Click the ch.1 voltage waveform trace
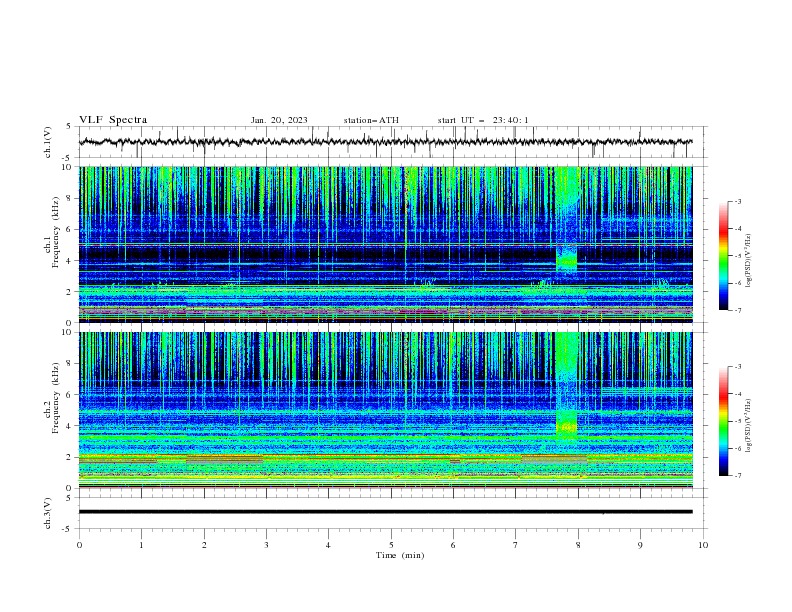This screenshot has height=612, width=792. 385,141
